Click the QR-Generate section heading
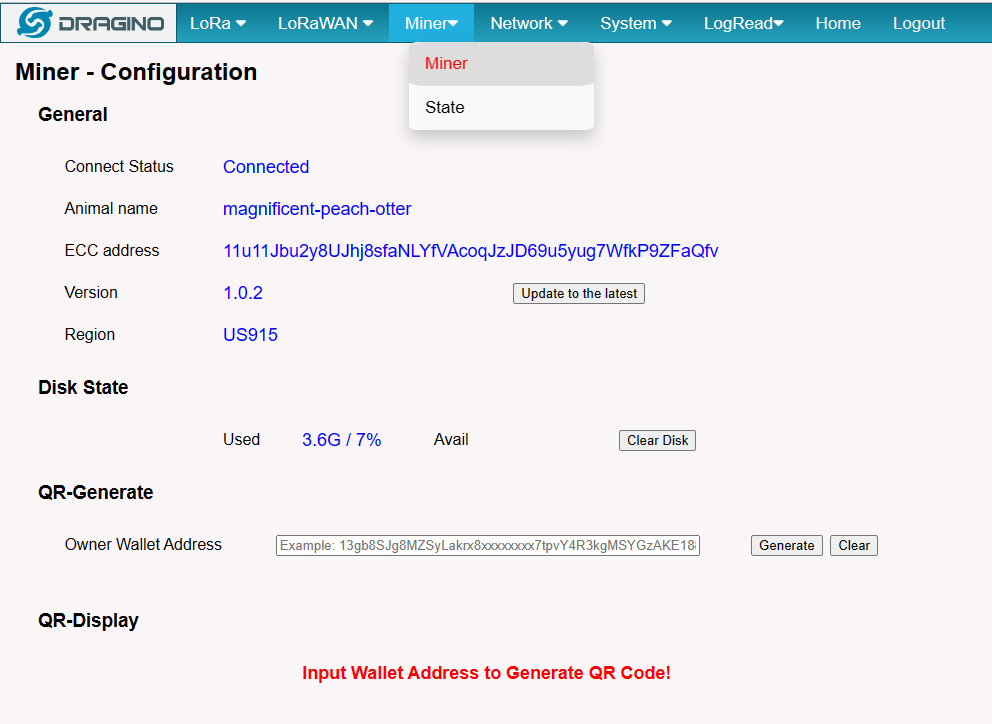The width and height of the screenshot is (992, 724). pos(96,492)
